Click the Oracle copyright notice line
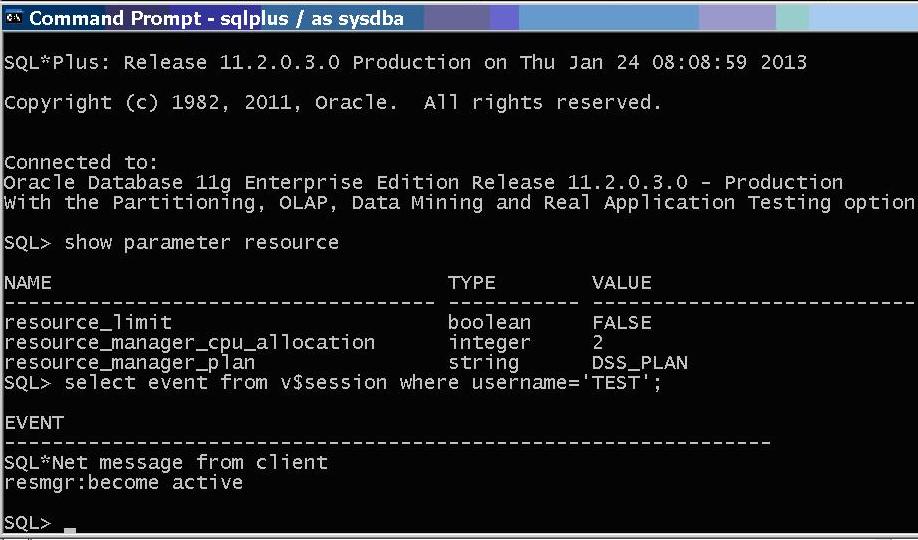Screen dimensions: 918x540 (x=333, y=102)
